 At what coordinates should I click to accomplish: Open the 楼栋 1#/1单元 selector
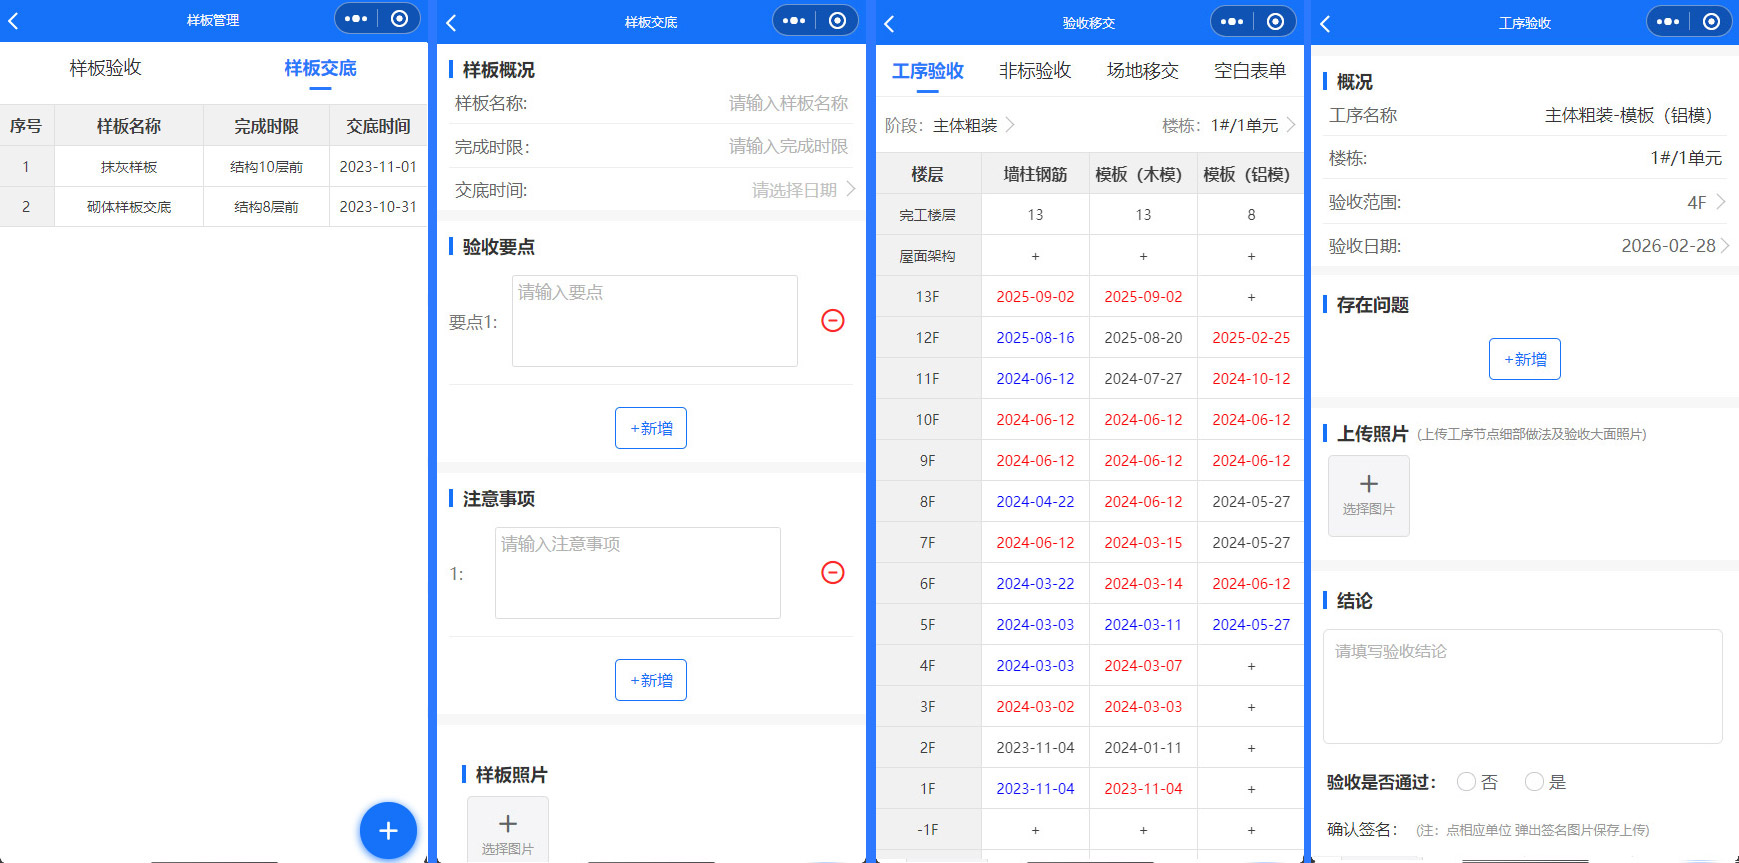(1229, 125)
